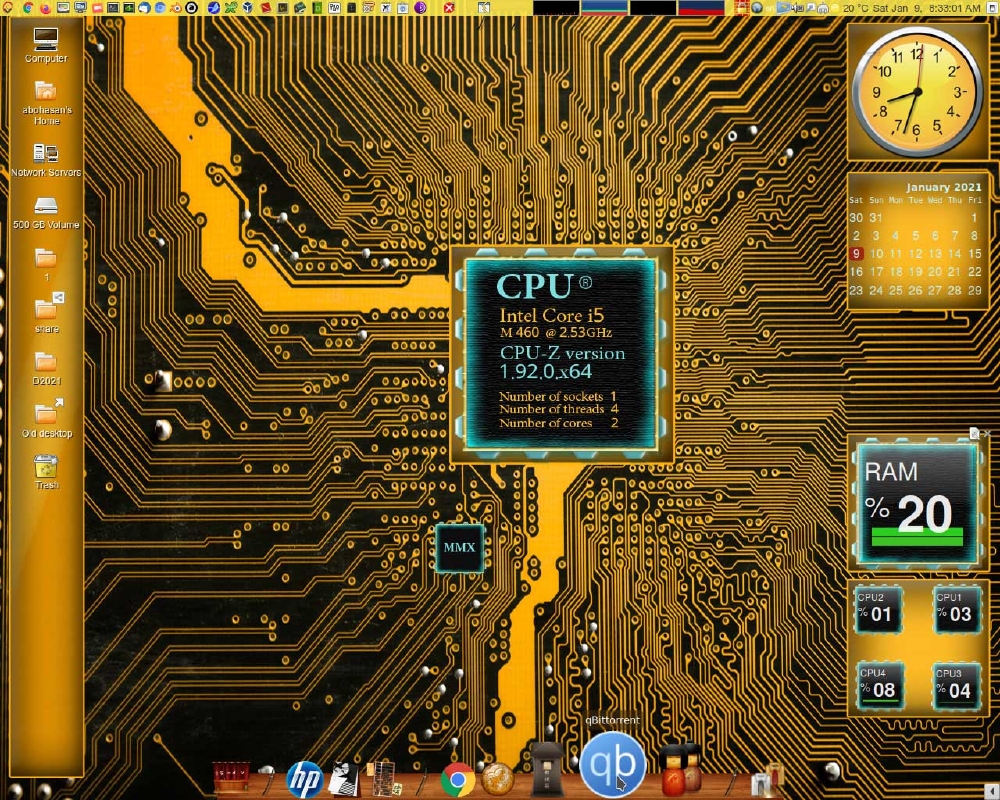The width and height of the screenshot is (1000, 800).
Task: Select date 15 in the calendar
Action: [x=974, y=253]
